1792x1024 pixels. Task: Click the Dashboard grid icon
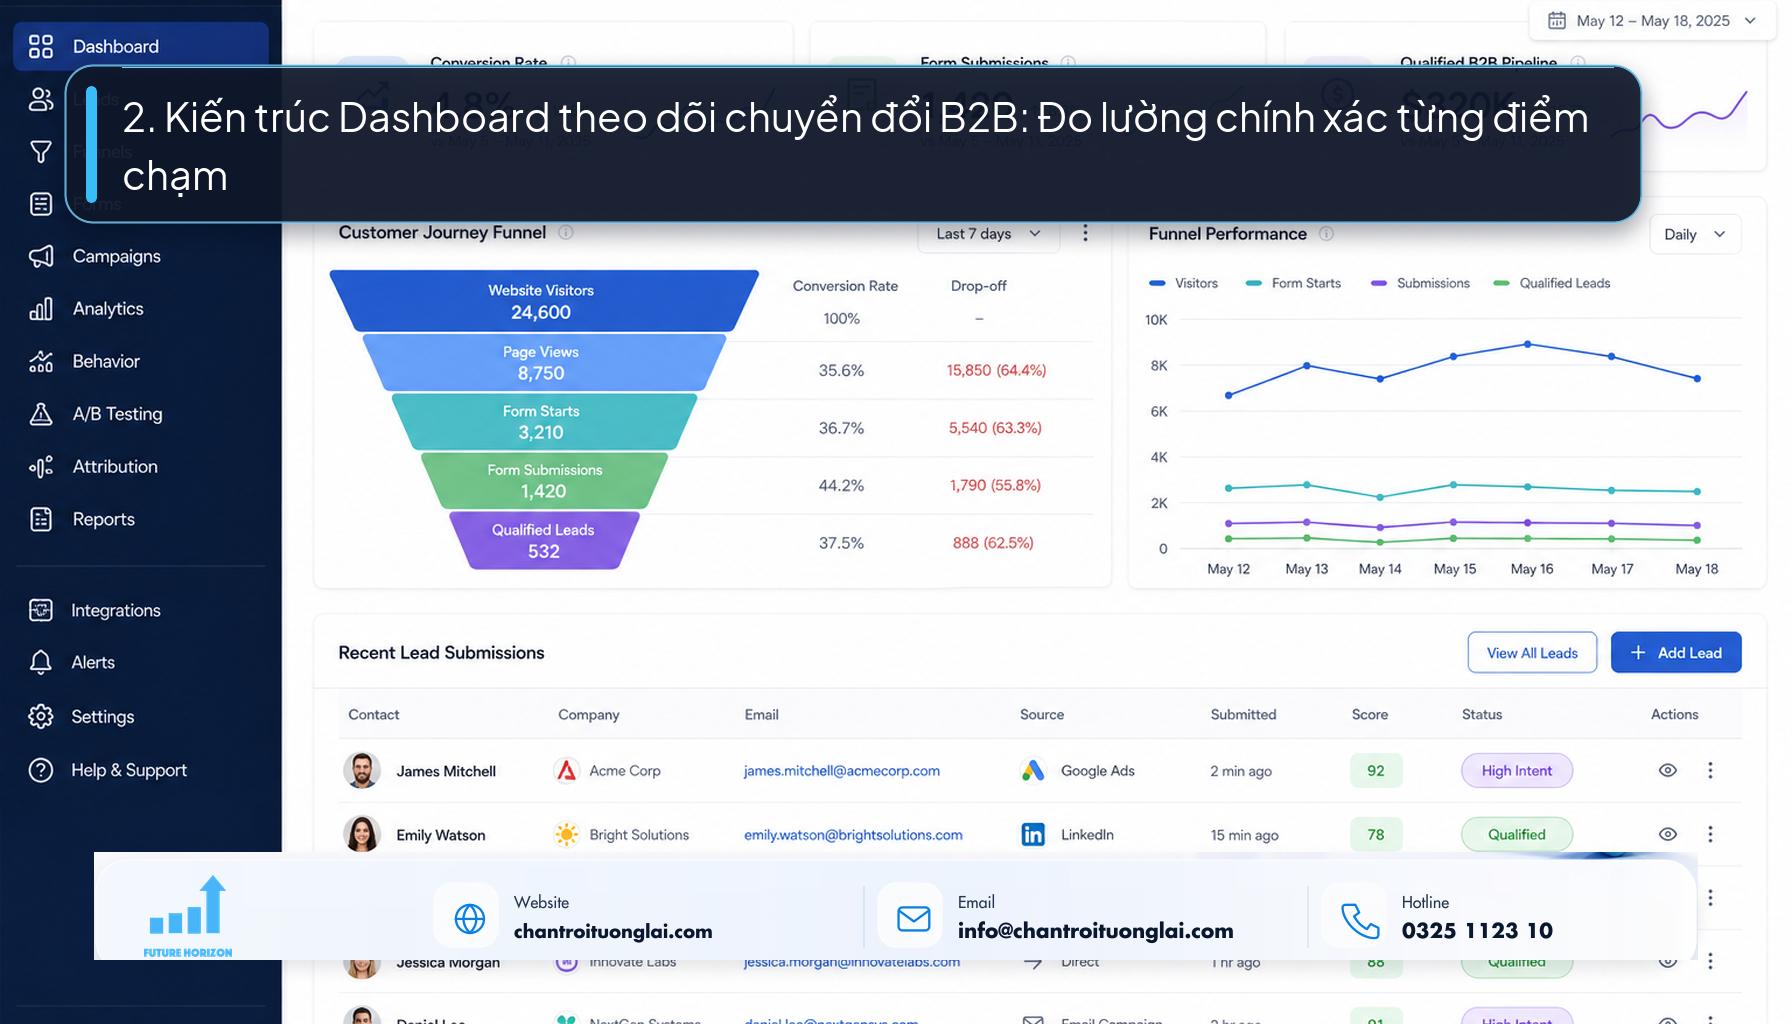coord(41,46)
